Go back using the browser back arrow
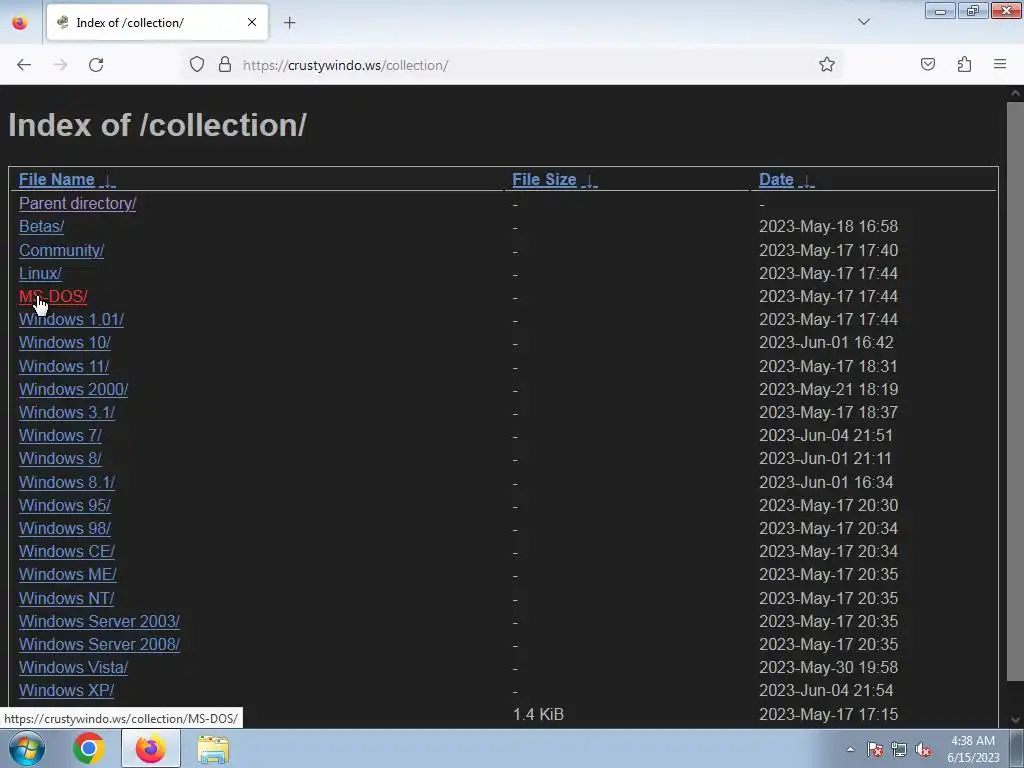The width and height of the screenshot is (1024, 768). pyautogui.click(x=24, y=65)
